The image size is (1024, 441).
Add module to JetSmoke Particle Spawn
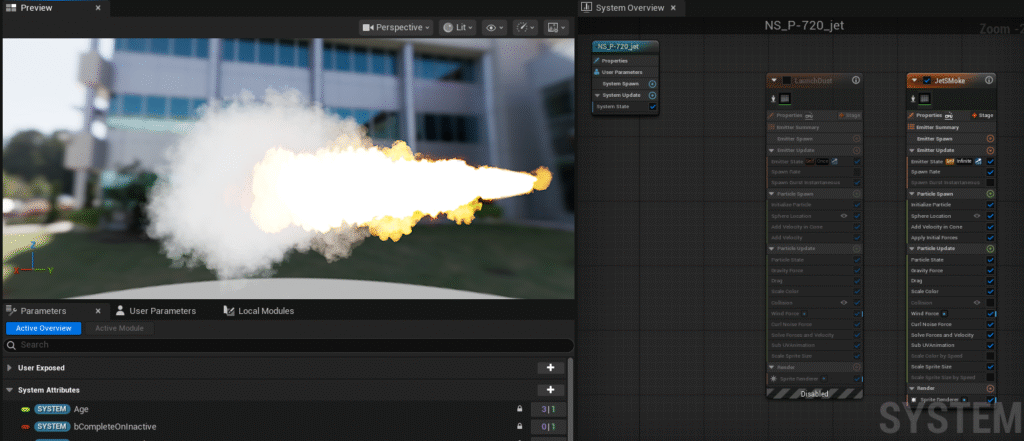[x=990, y=193]
